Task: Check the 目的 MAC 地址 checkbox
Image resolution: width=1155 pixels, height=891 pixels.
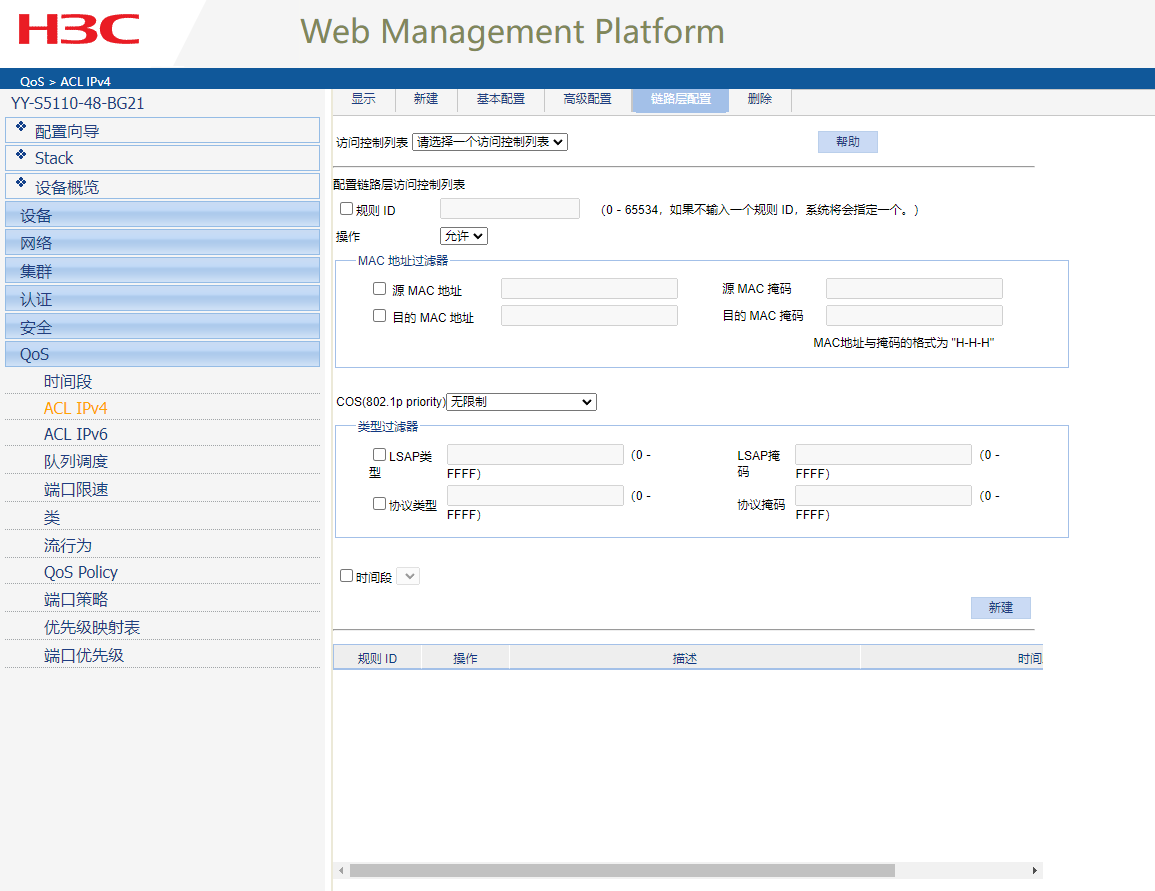Action: (379, 315)
